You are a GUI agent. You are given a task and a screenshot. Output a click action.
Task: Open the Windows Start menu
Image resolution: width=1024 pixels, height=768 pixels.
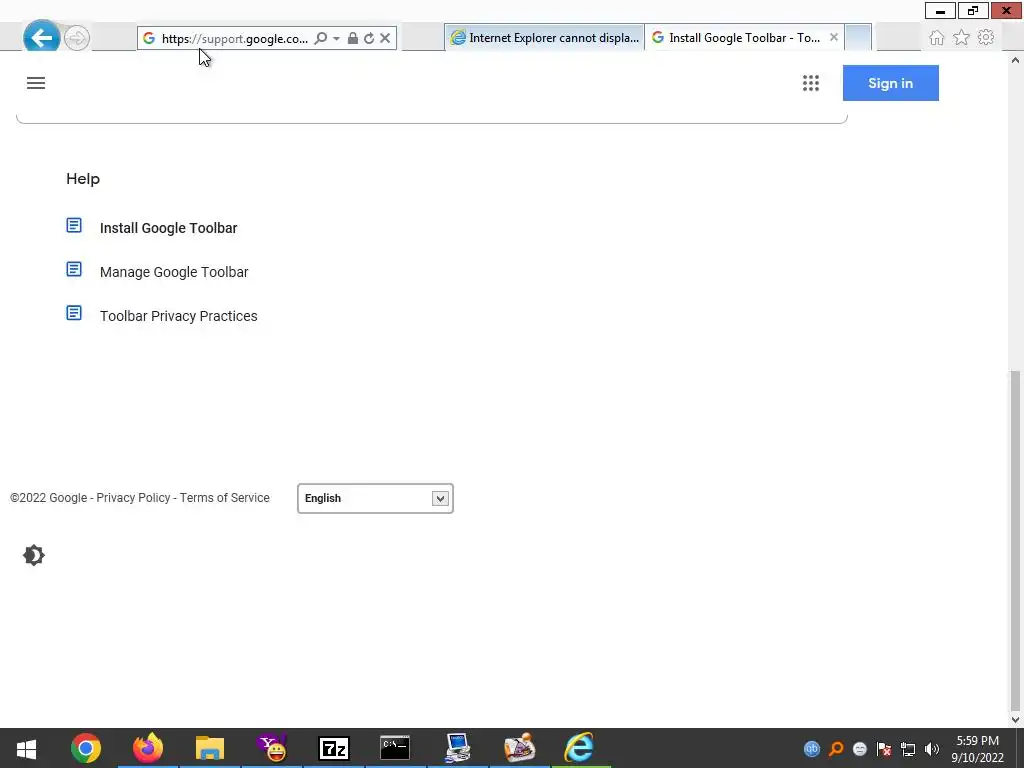(26, 748)
